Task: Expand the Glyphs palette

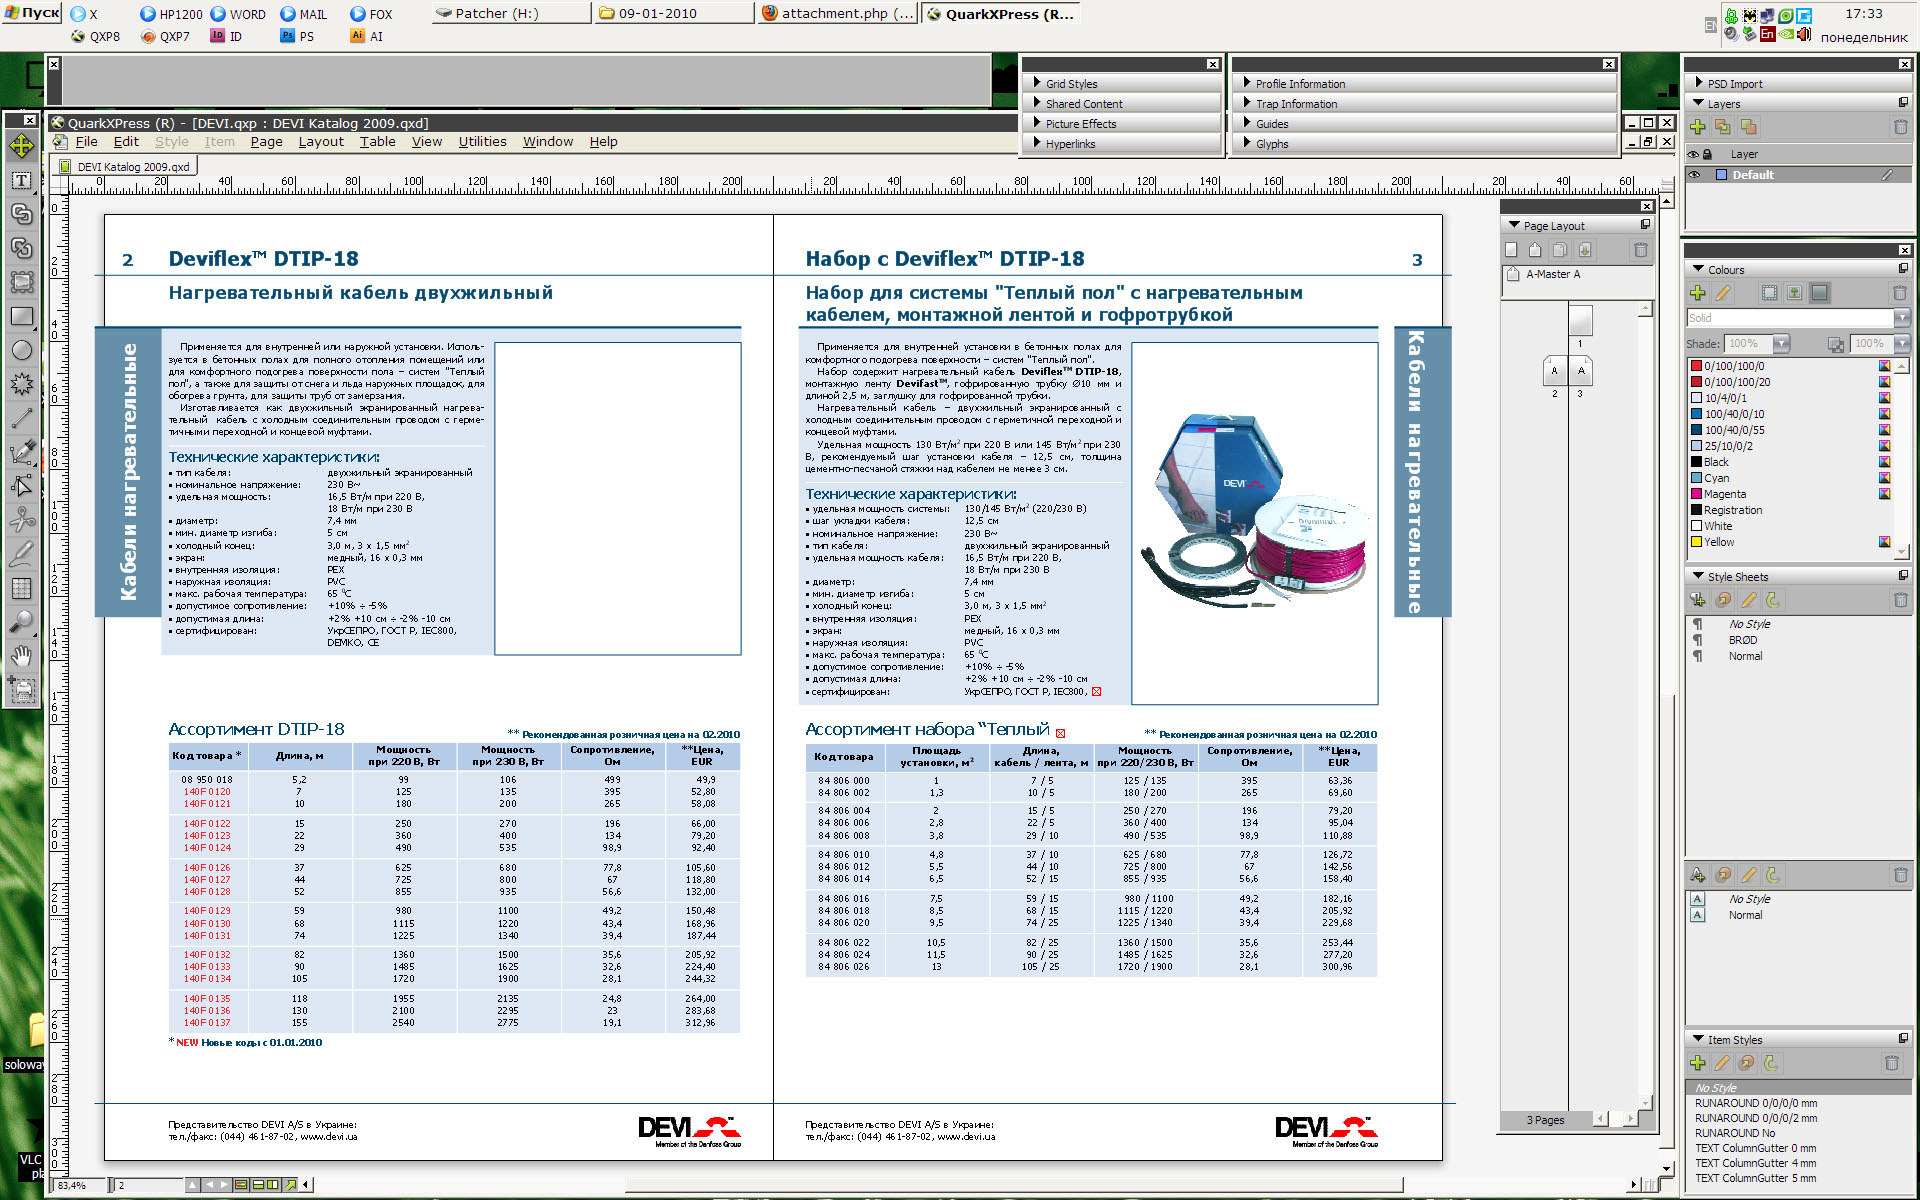Action: click(1247, 143)
